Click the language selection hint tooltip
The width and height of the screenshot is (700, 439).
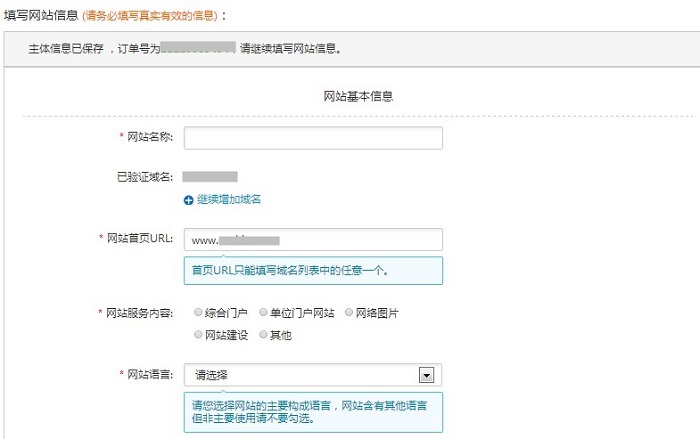coord(313,412)
